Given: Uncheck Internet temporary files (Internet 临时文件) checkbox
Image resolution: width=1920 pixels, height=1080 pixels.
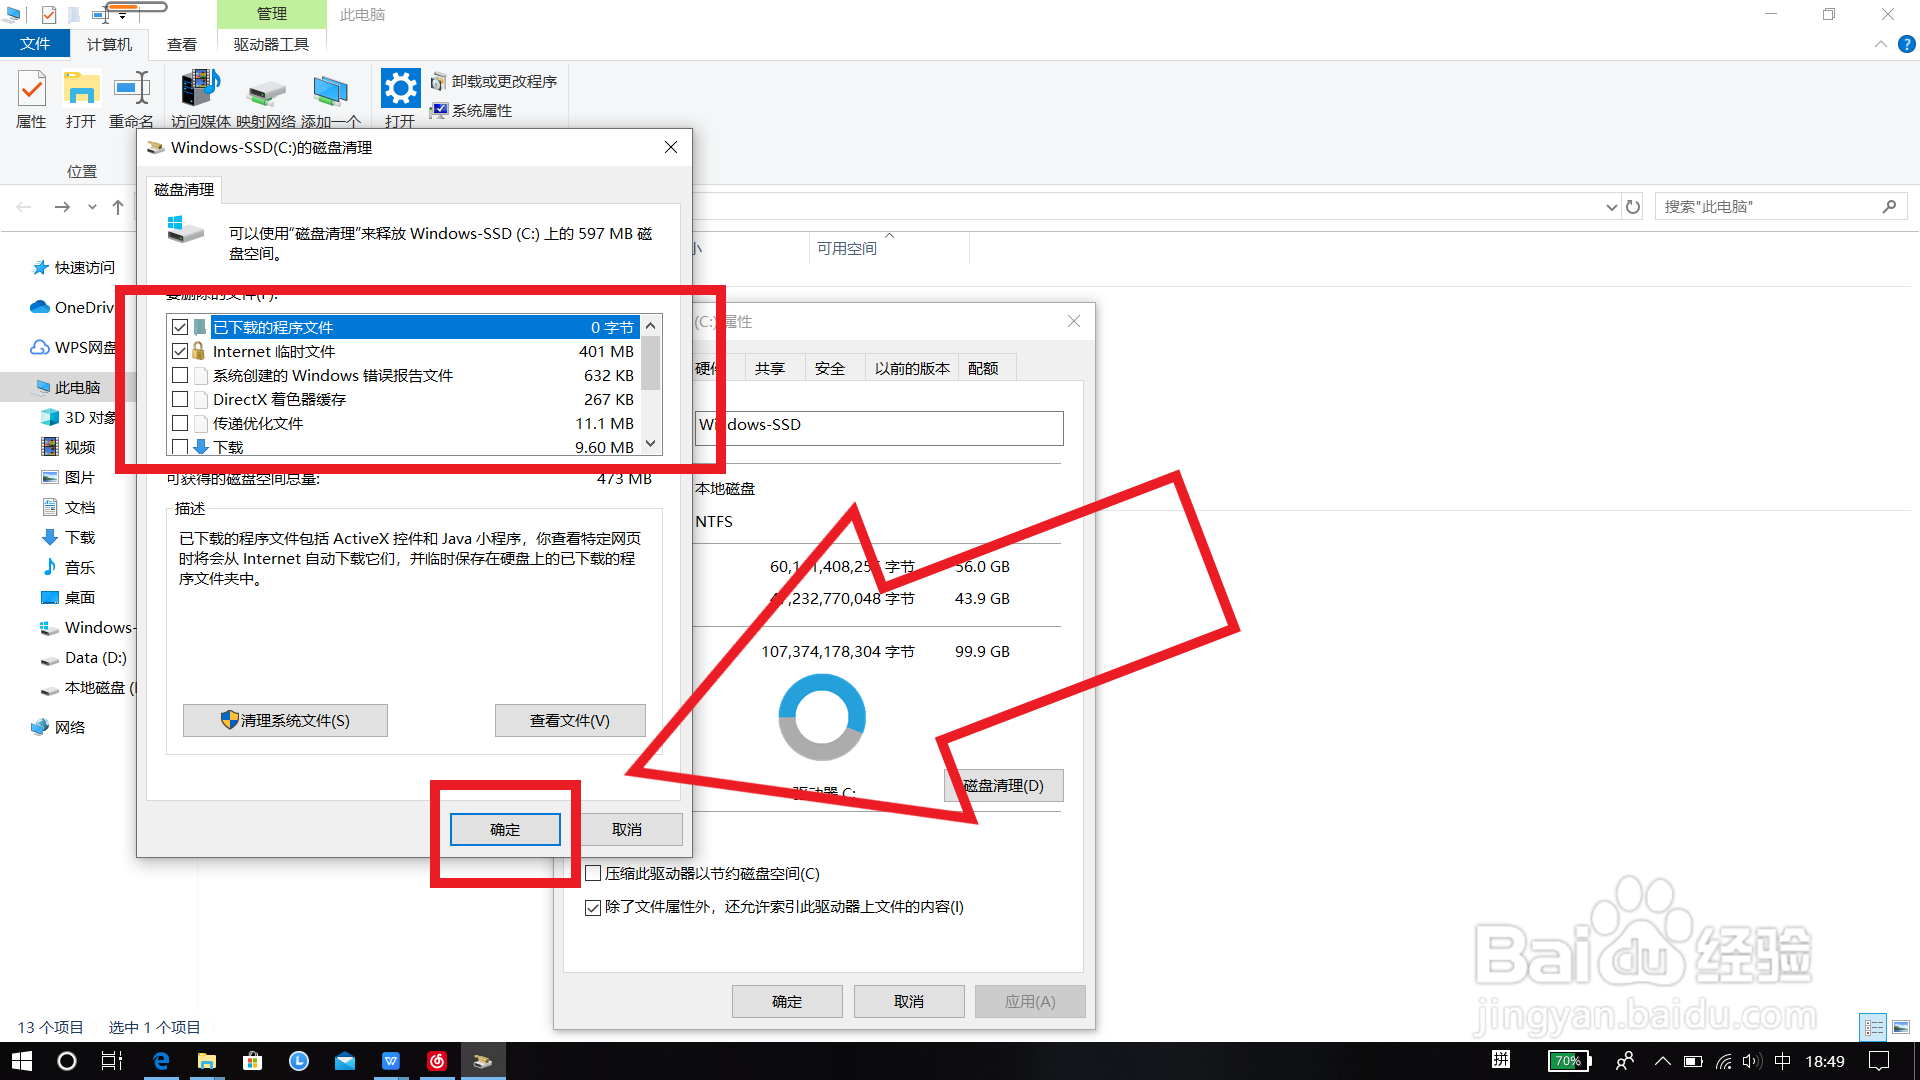Looking at the screenshot, I should 180,351.
